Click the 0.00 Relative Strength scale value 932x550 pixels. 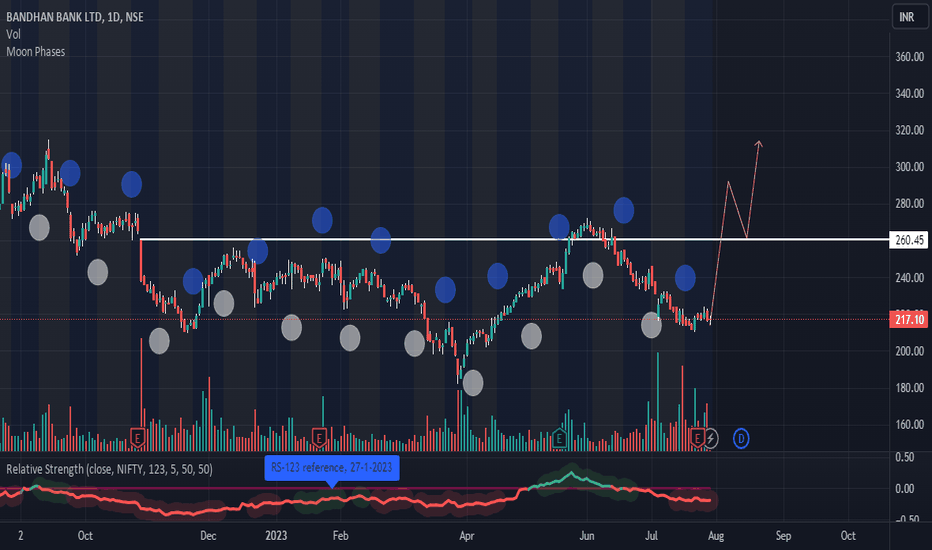coord(905,489)
